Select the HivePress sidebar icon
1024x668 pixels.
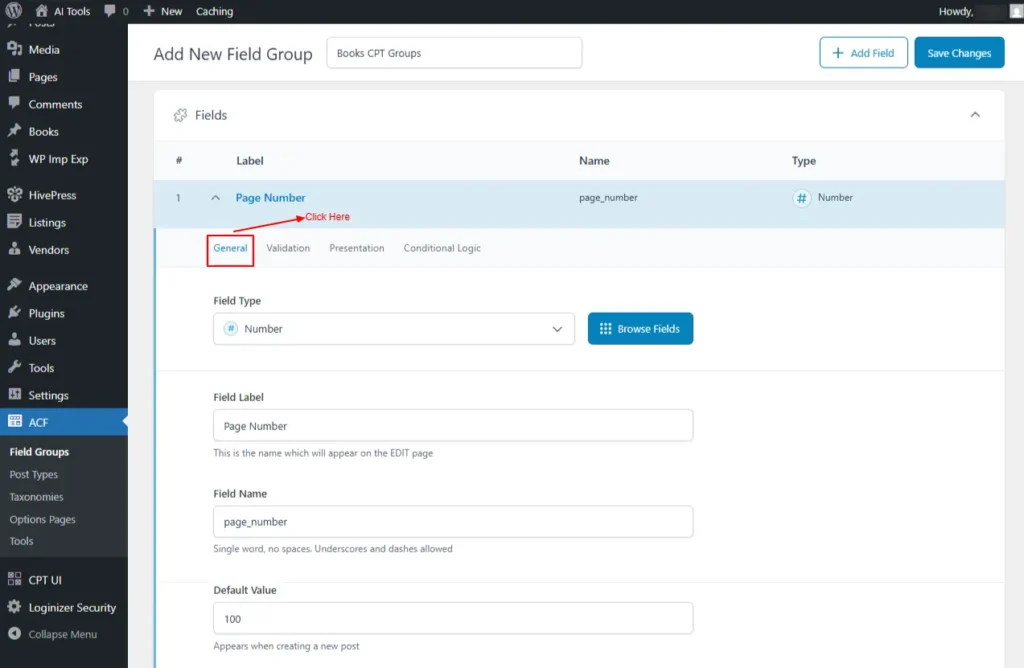coord(14,195)
